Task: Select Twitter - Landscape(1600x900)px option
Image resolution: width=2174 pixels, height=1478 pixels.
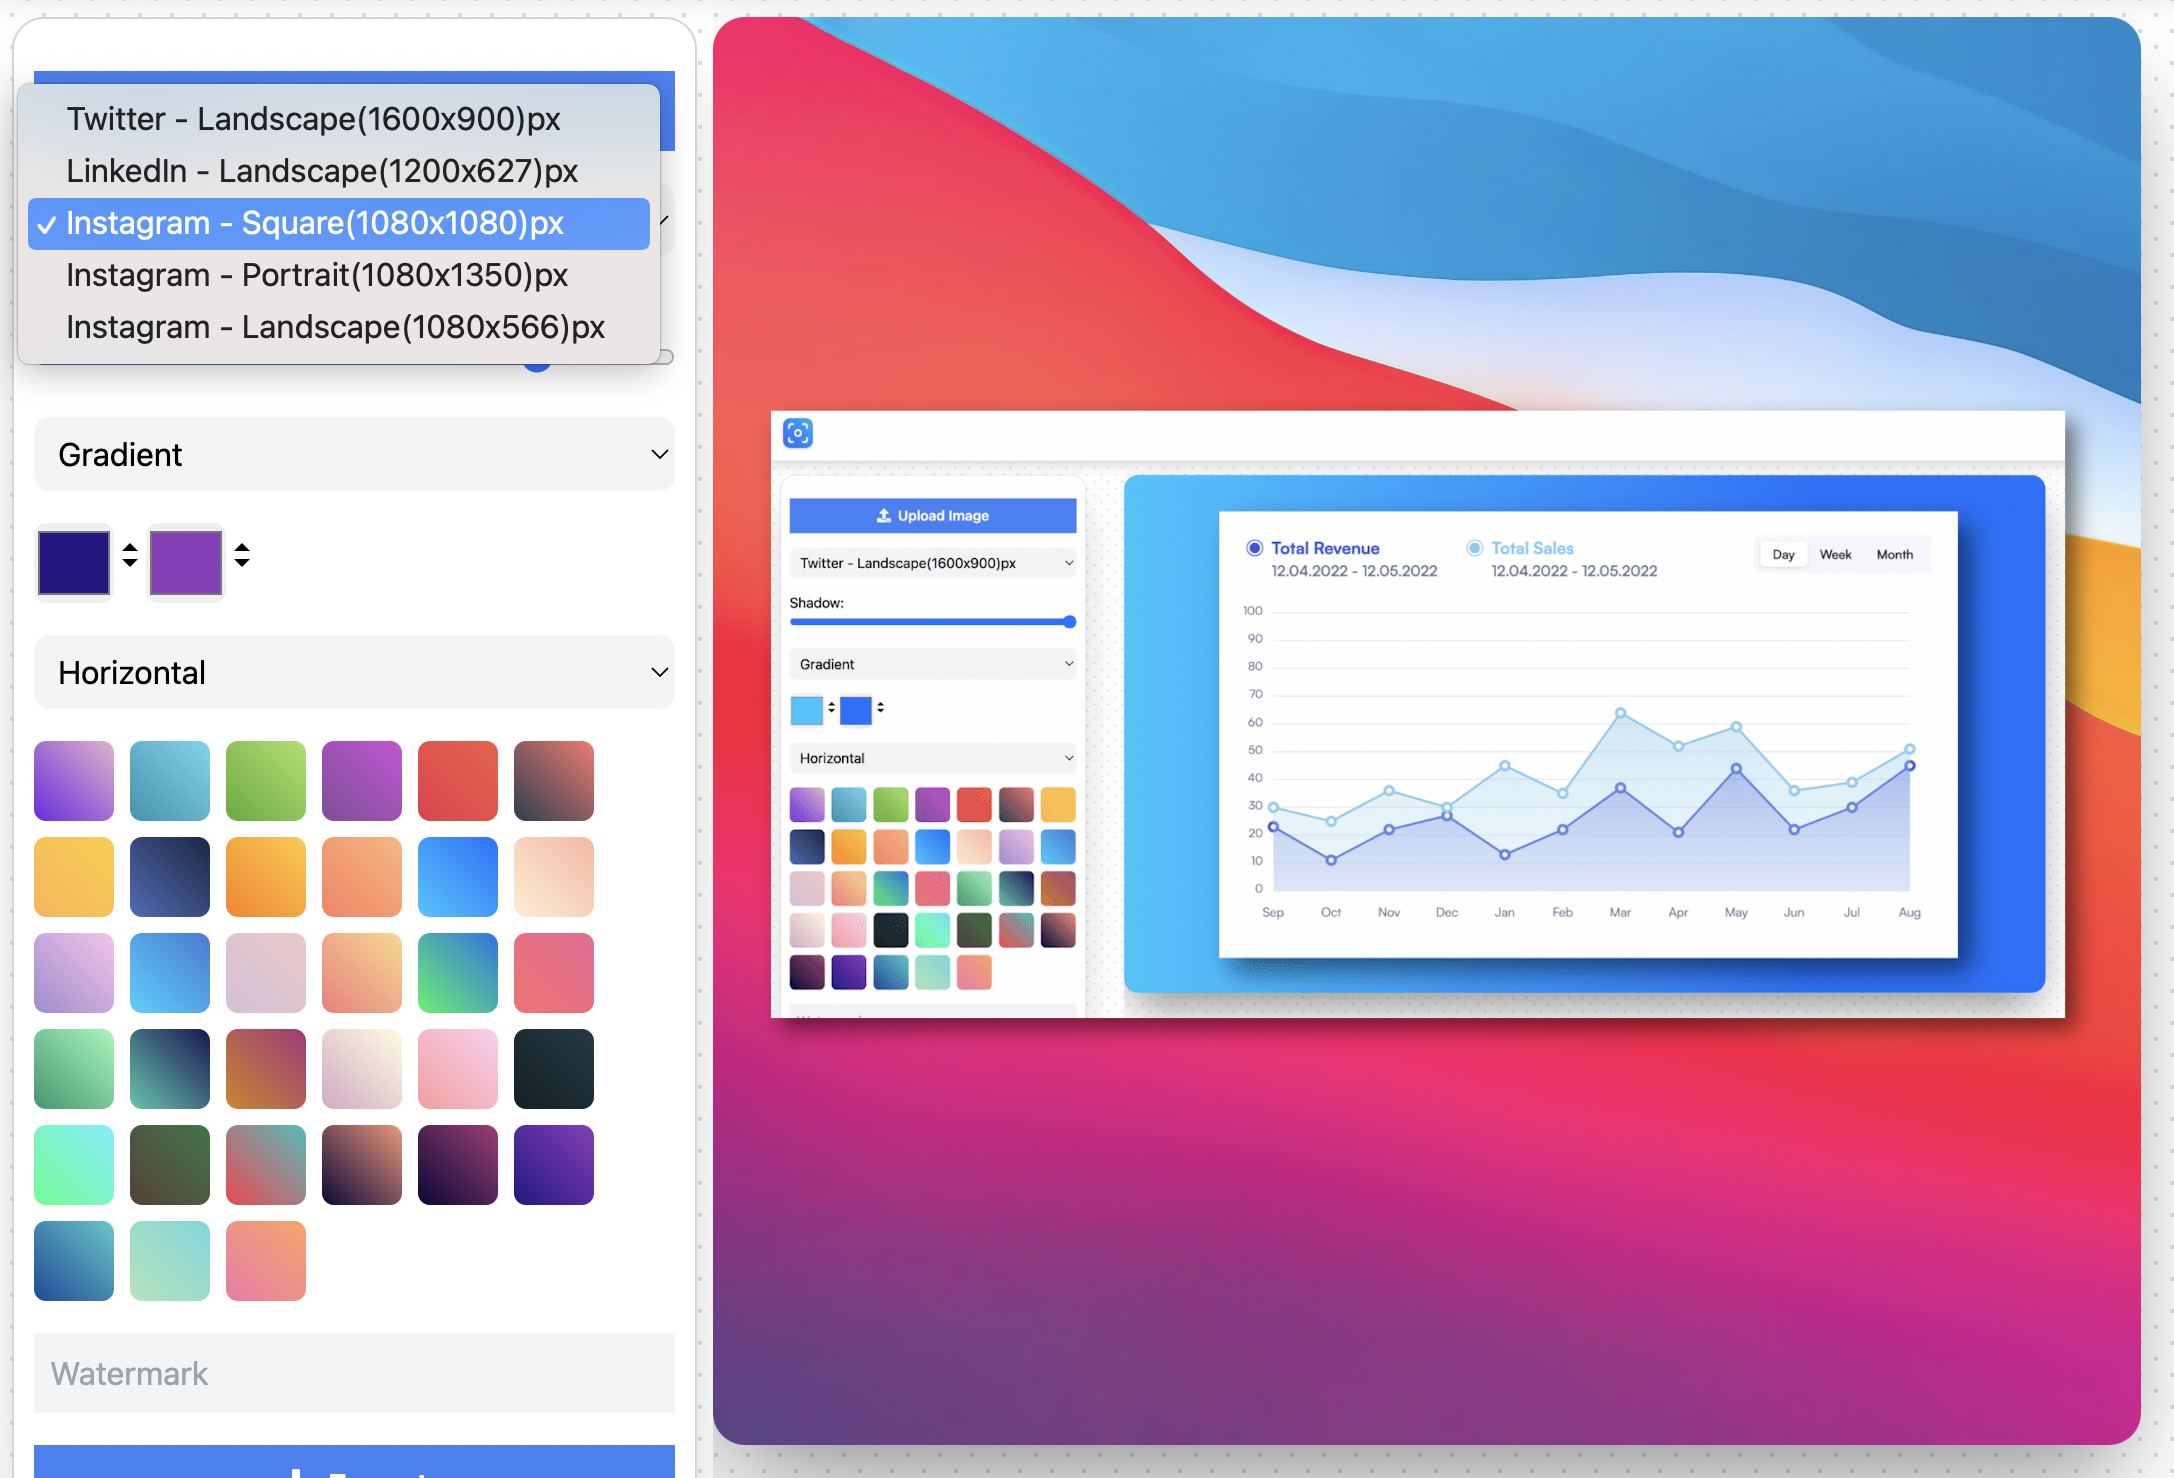Action: (x=339, y=119)
